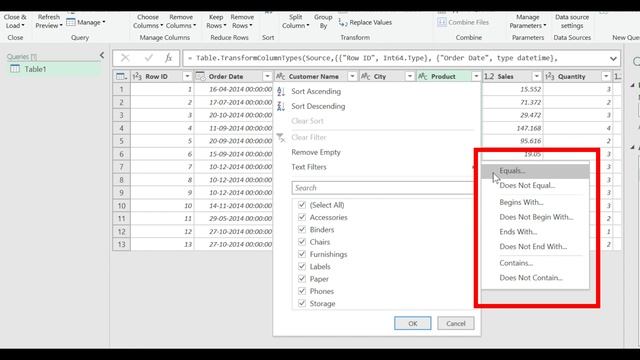The image size is (640, 360).
Task: Click the City column data type icon
Action: coord(366,76)
